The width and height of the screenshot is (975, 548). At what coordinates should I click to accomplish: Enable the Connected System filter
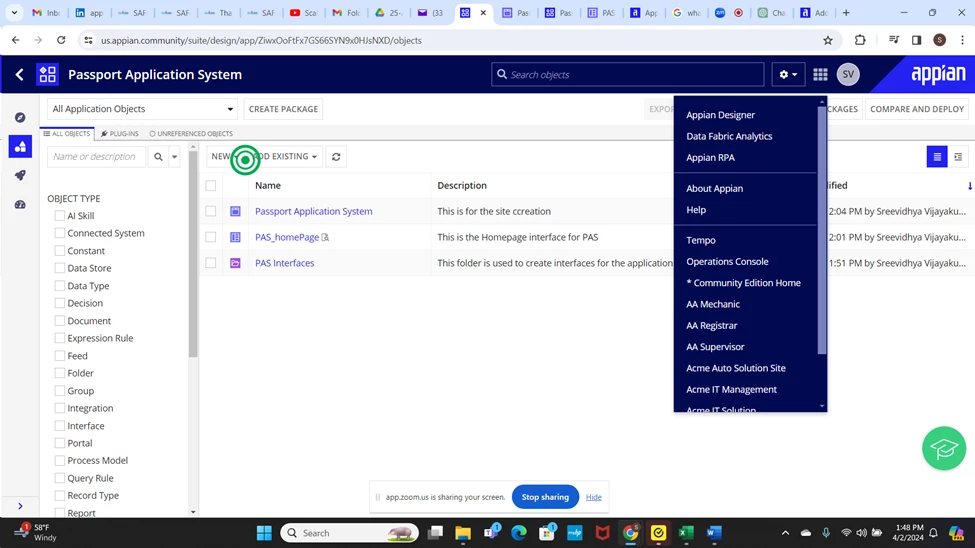pyautogui.click(x=60, y=233)
